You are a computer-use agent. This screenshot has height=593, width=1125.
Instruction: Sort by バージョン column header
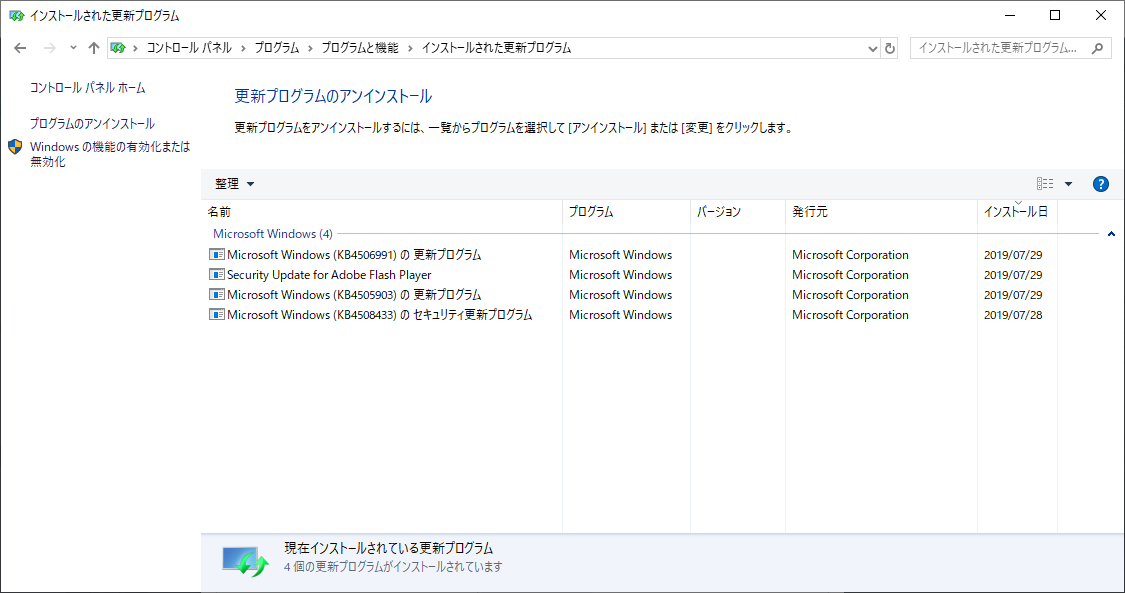coord(738,212)
